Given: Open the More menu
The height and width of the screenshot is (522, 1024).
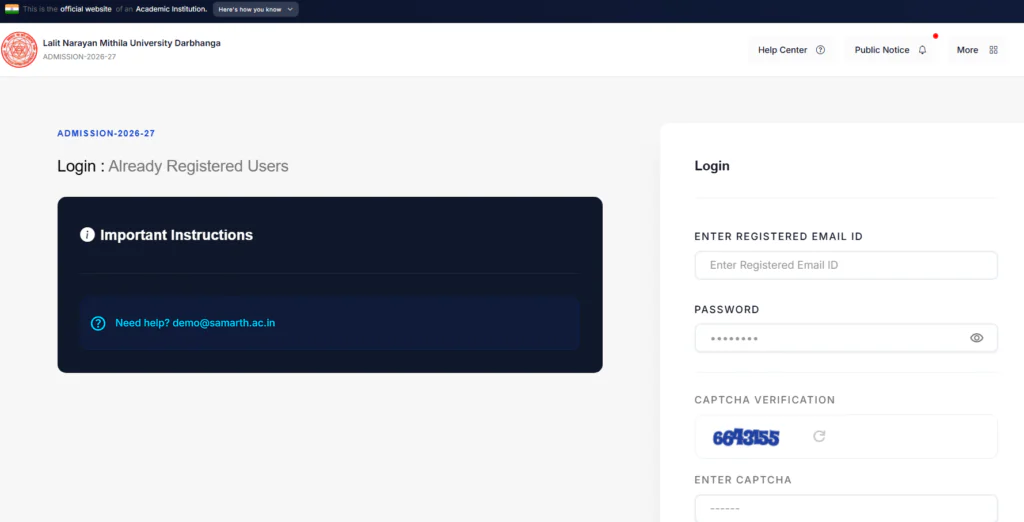Looking at the screenshot, I should pos(976,50).
